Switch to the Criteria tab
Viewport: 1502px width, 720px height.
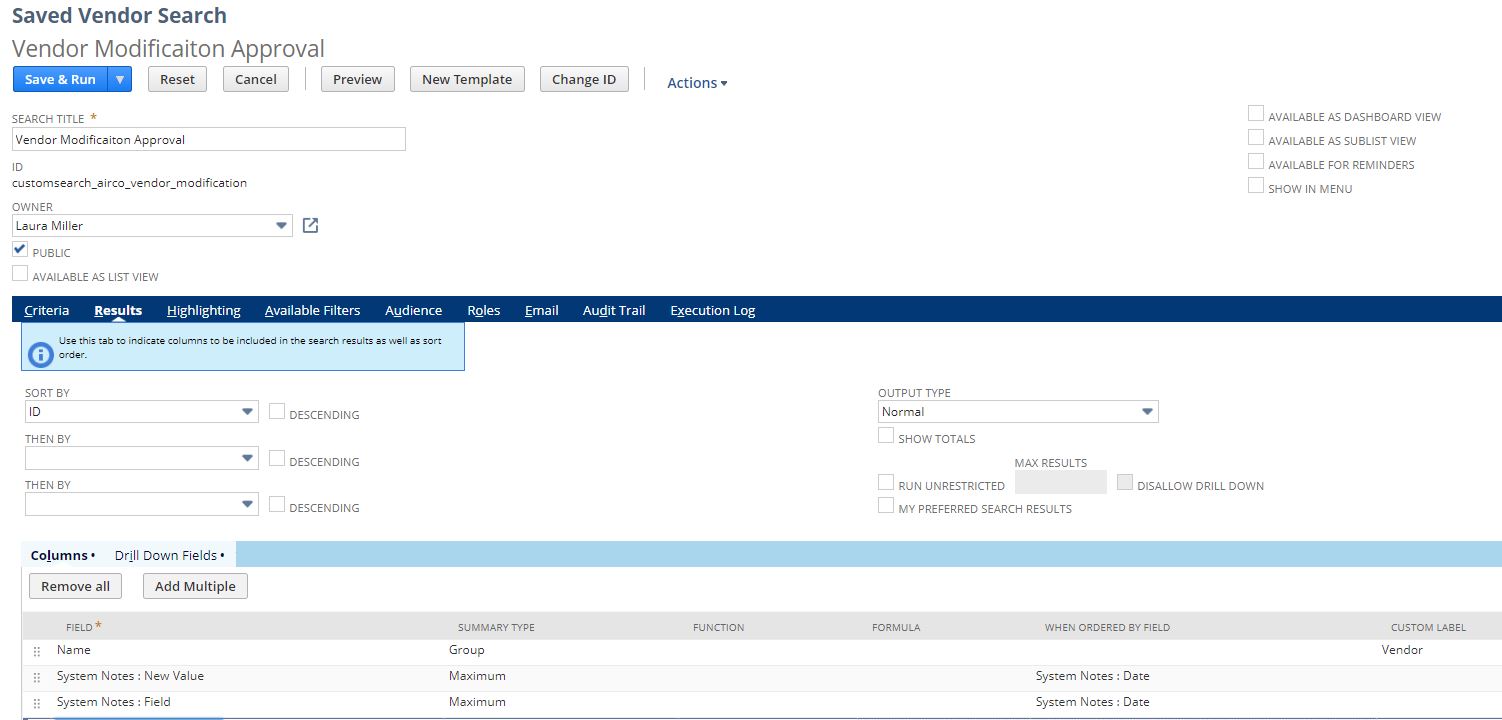pos(47,310)
